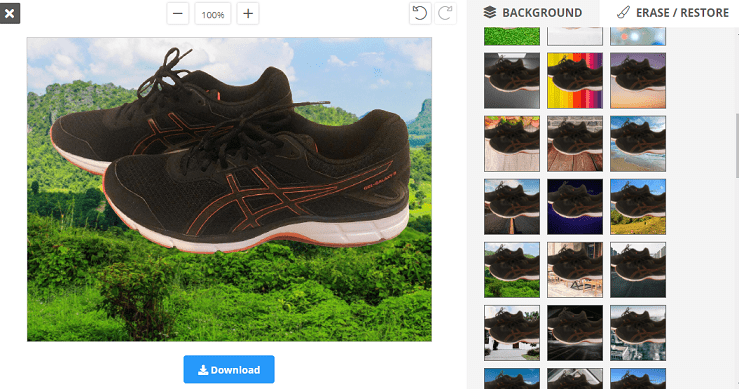Click the layers icon beside BACKGROUND
Image resolution: width=739 pixels, height=389 pixels.
tap(490, 12)
